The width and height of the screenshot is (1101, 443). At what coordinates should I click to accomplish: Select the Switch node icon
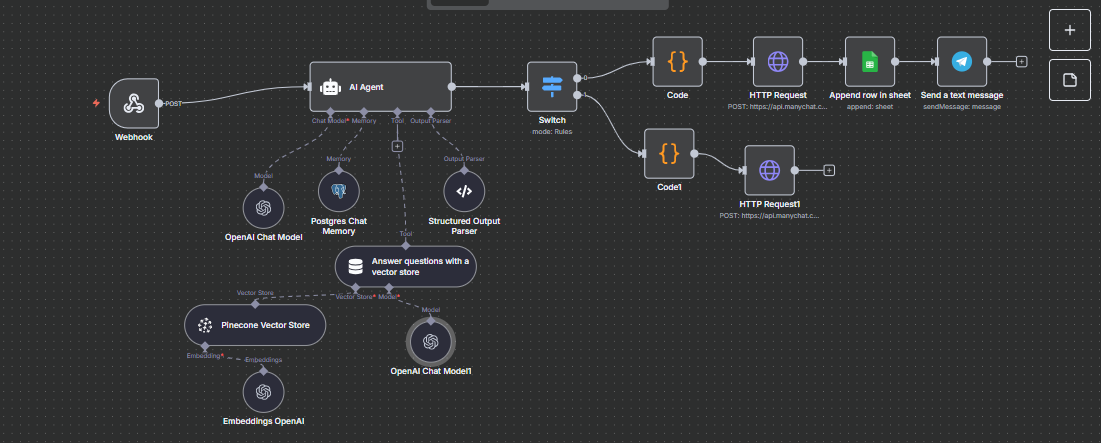click(552, 87)
